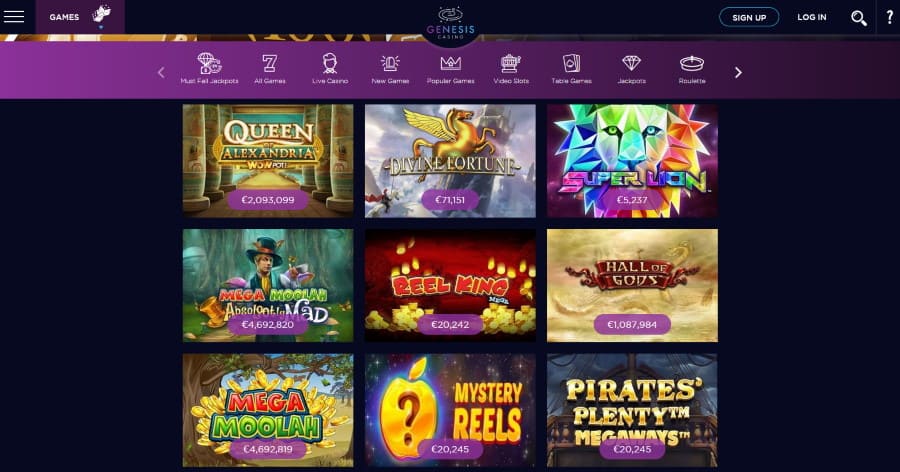The width and height of the screenshot is (900, 472).
Task: Show previous categories with left chevron
Action: point(161,72)
